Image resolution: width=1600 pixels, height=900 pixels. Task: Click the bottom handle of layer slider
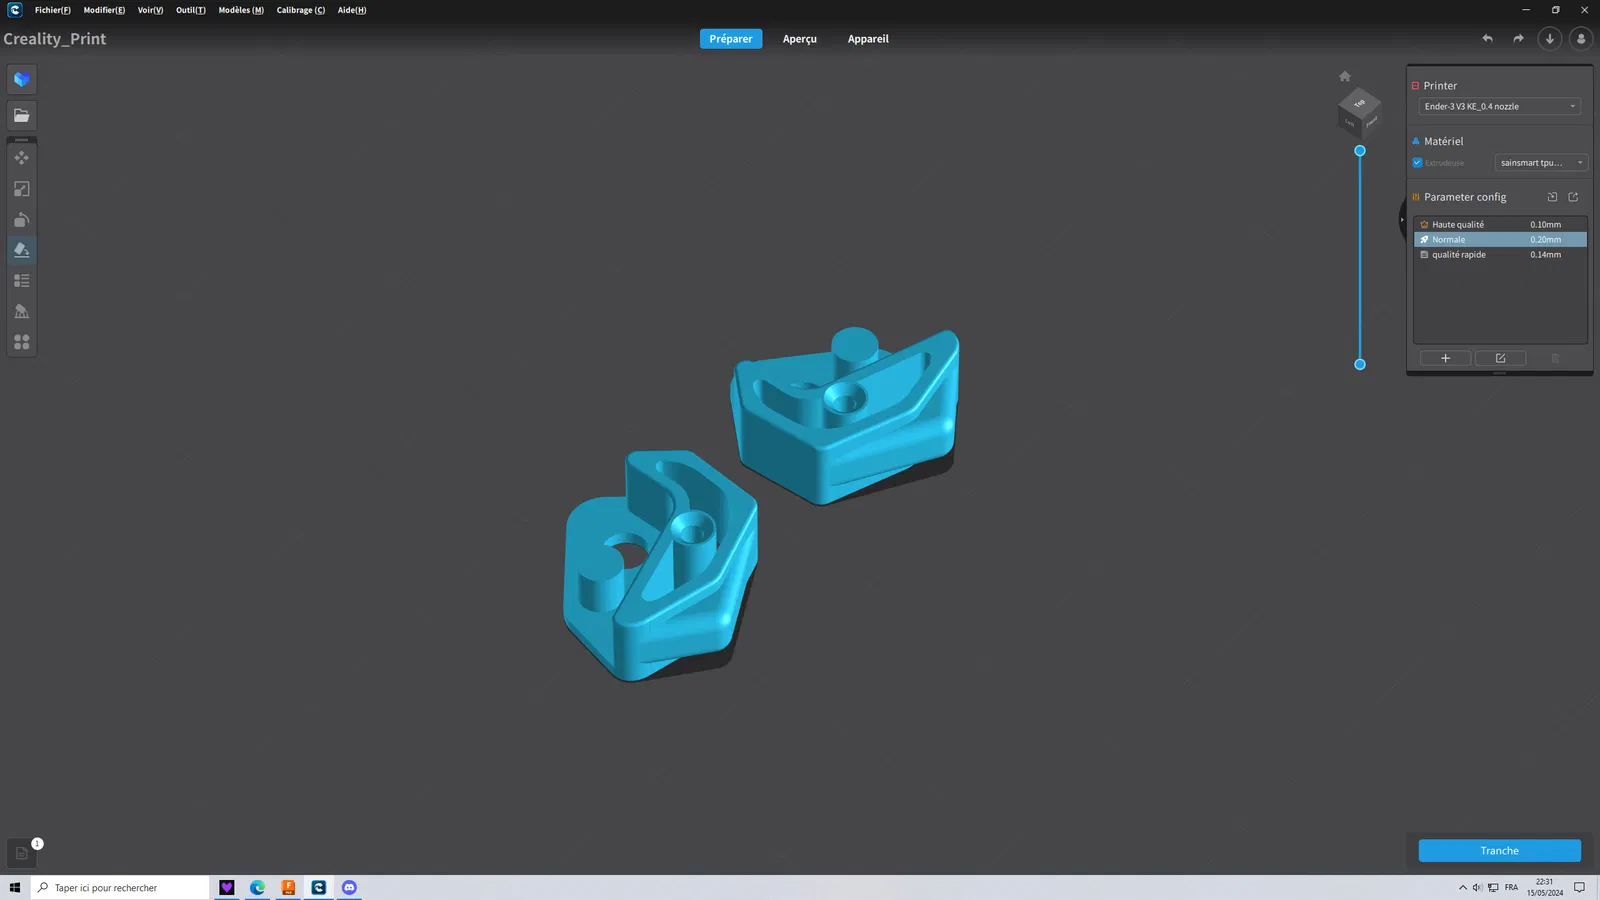click(1360, 365)
